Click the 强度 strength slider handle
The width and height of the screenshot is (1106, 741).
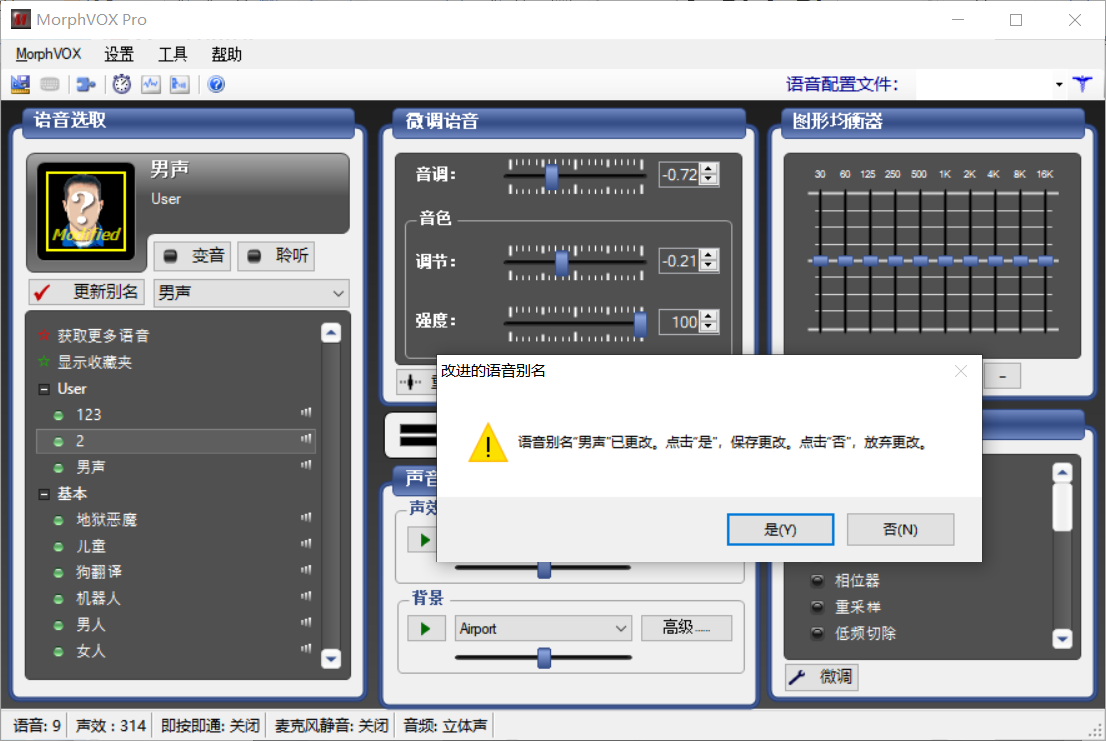(640, 324)
